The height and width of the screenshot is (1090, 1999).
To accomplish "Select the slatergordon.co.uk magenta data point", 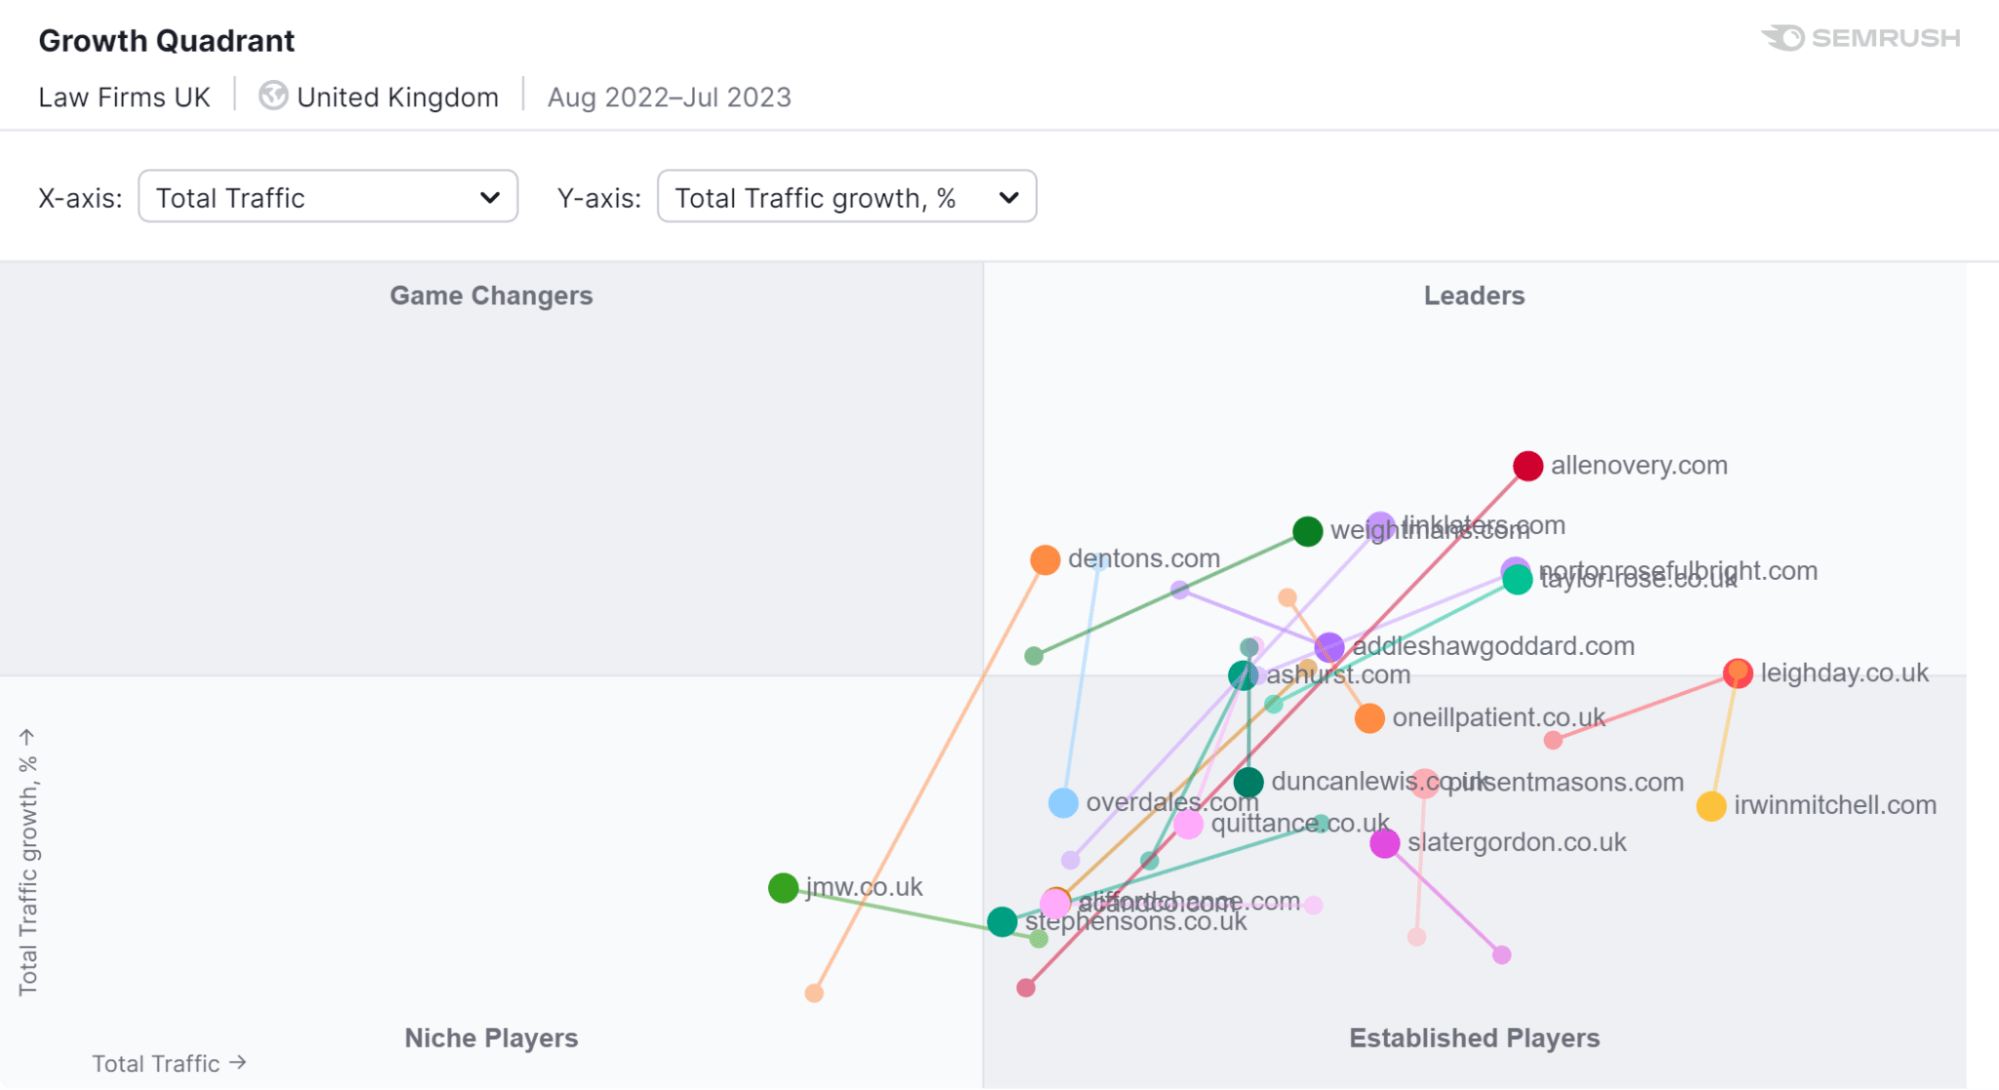I will pyautogui.click(x=1385, y=844).
